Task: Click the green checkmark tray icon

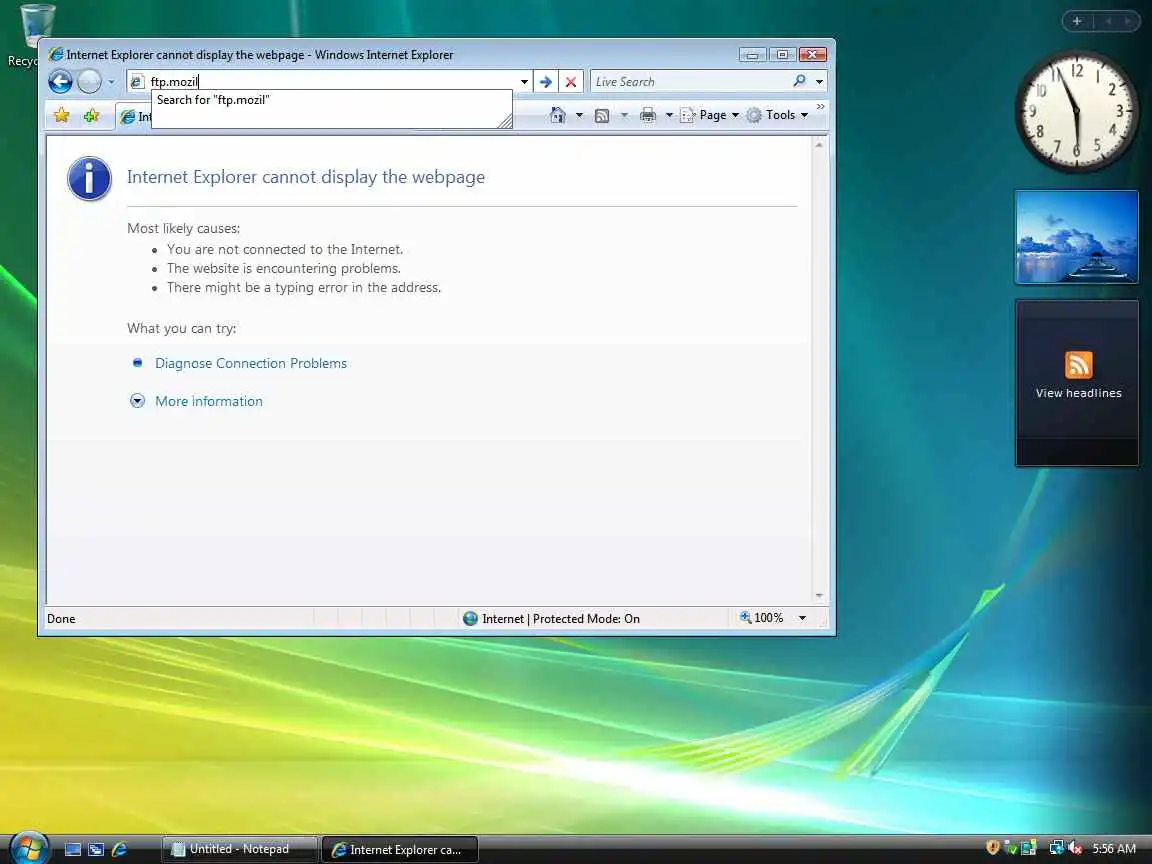Action: pos(1011,848)
